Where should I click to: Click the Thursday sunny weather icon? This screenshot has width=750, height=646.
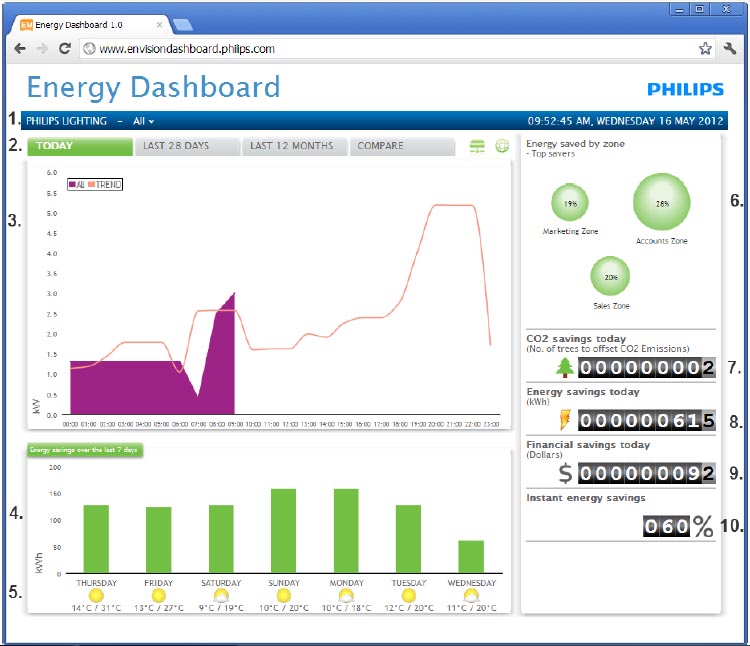[96, 596]
